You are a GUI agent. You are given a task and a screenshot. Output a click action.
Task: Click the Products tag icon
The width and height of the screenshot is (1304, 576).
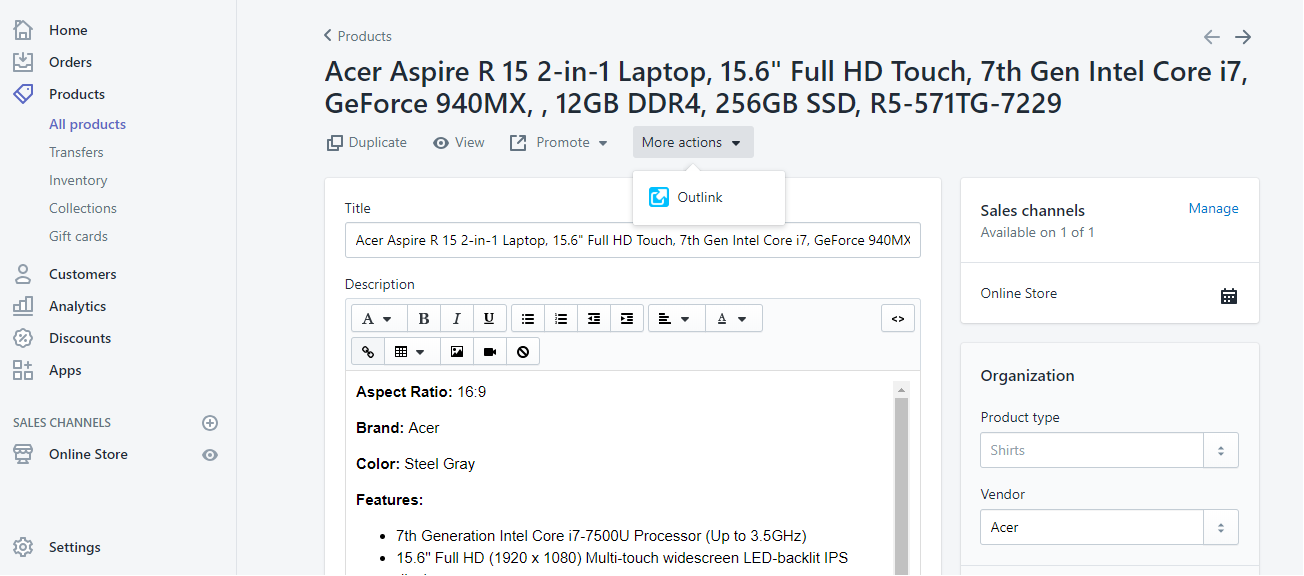click(x=23, y=94)
